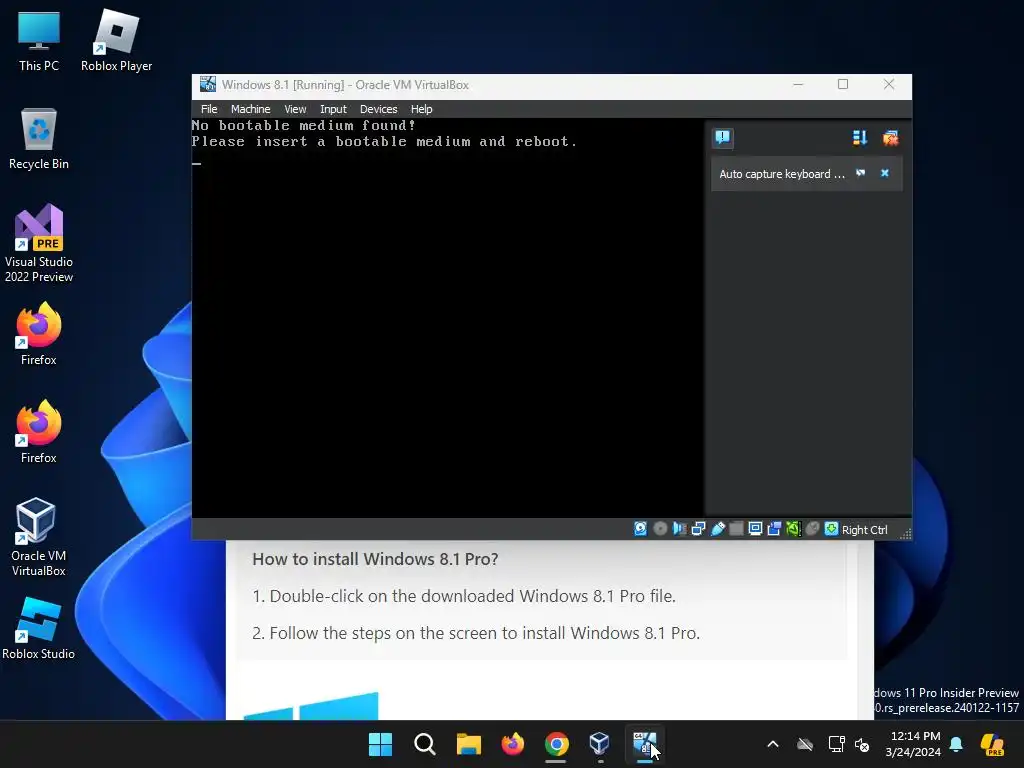Click mouse integration status icon
Screen dimensions: 1024x768
pyautogui.click(x=812, y=529)
